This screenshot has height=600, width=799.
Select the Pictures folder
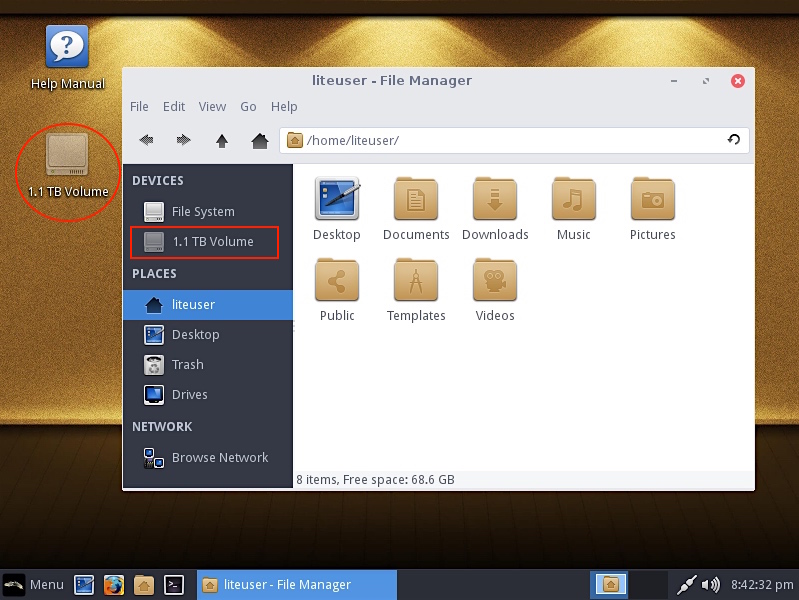653,201
